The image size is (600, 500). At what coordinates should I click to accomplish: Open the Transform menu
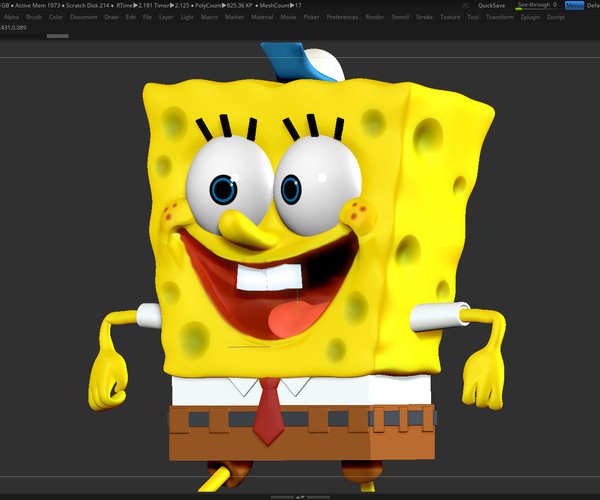point(500,17)
